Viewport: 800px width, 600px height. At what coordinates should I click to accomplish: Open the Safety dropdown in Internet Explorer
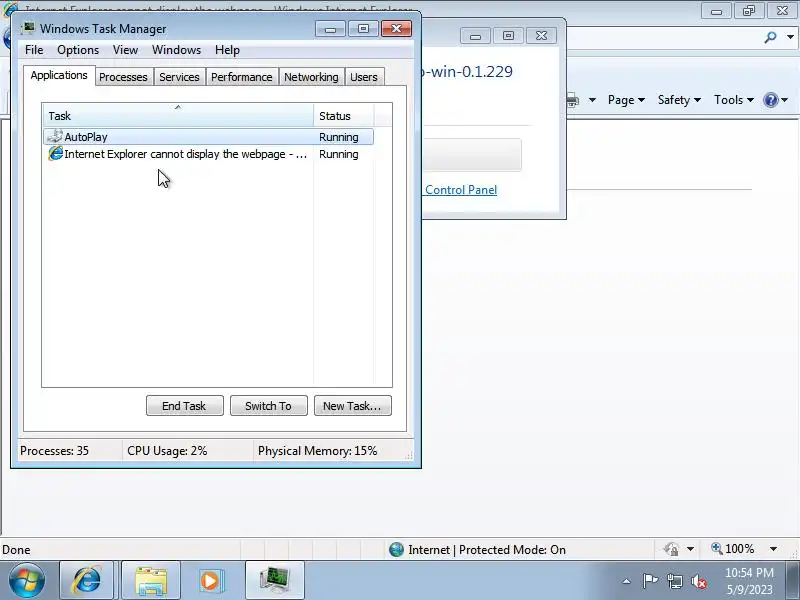click(679, 100)
